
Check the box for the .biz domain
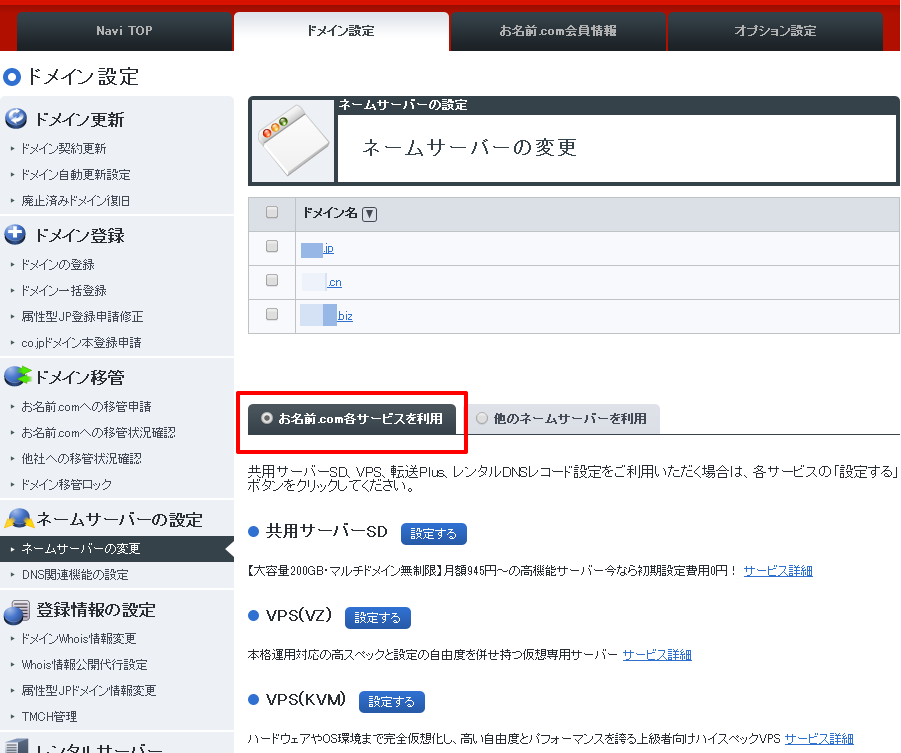point(272,314)
